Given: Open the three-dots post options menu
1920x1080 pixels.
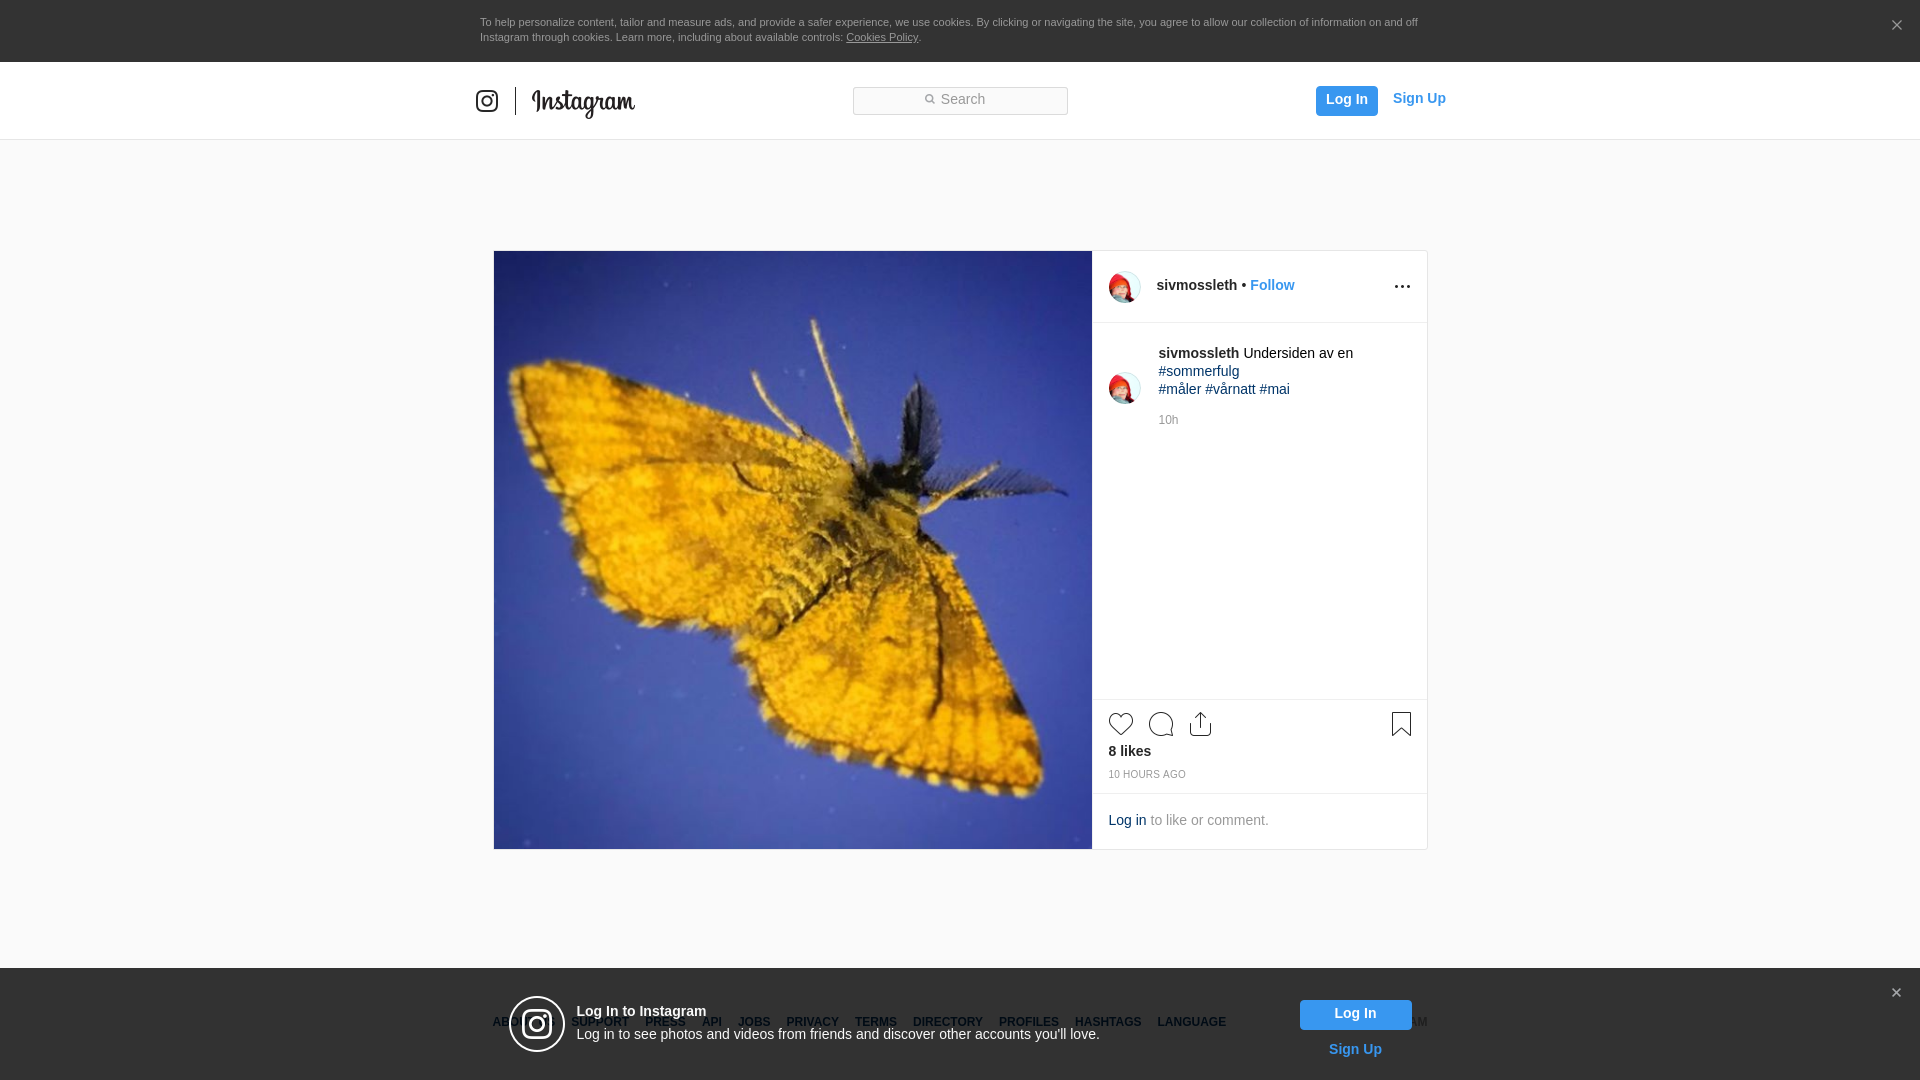Looking at the screenshot, I should click(x=1402, y=287).
